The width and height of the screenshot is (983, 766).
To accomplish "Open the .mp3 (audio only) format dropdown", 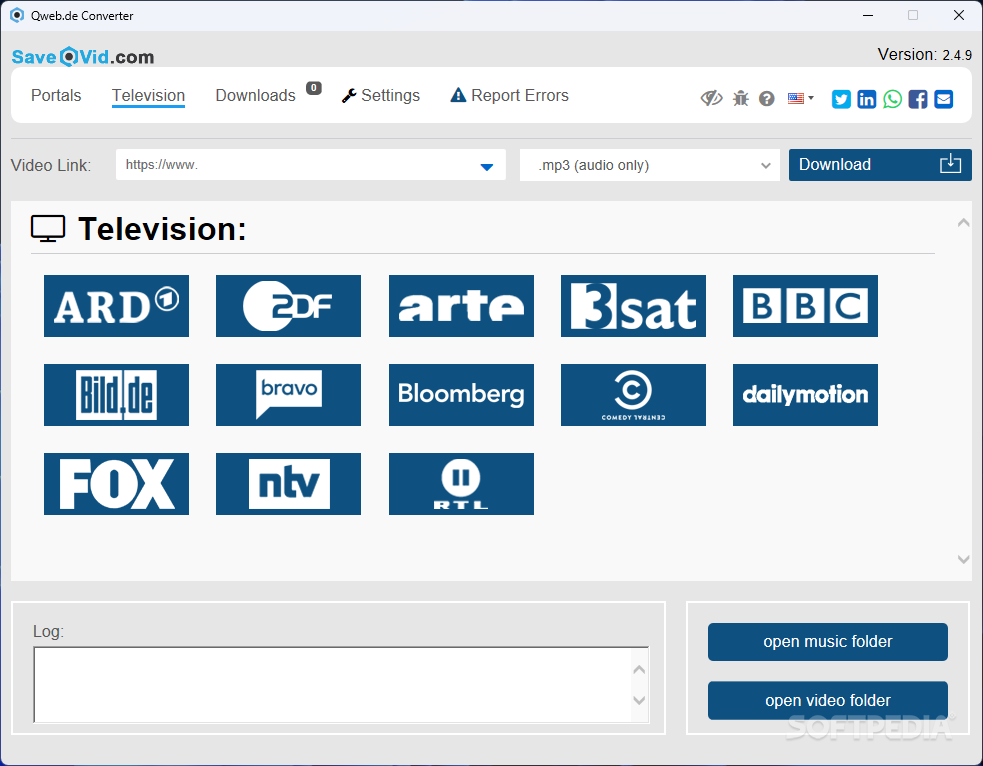I will click(x=649, y=165).
